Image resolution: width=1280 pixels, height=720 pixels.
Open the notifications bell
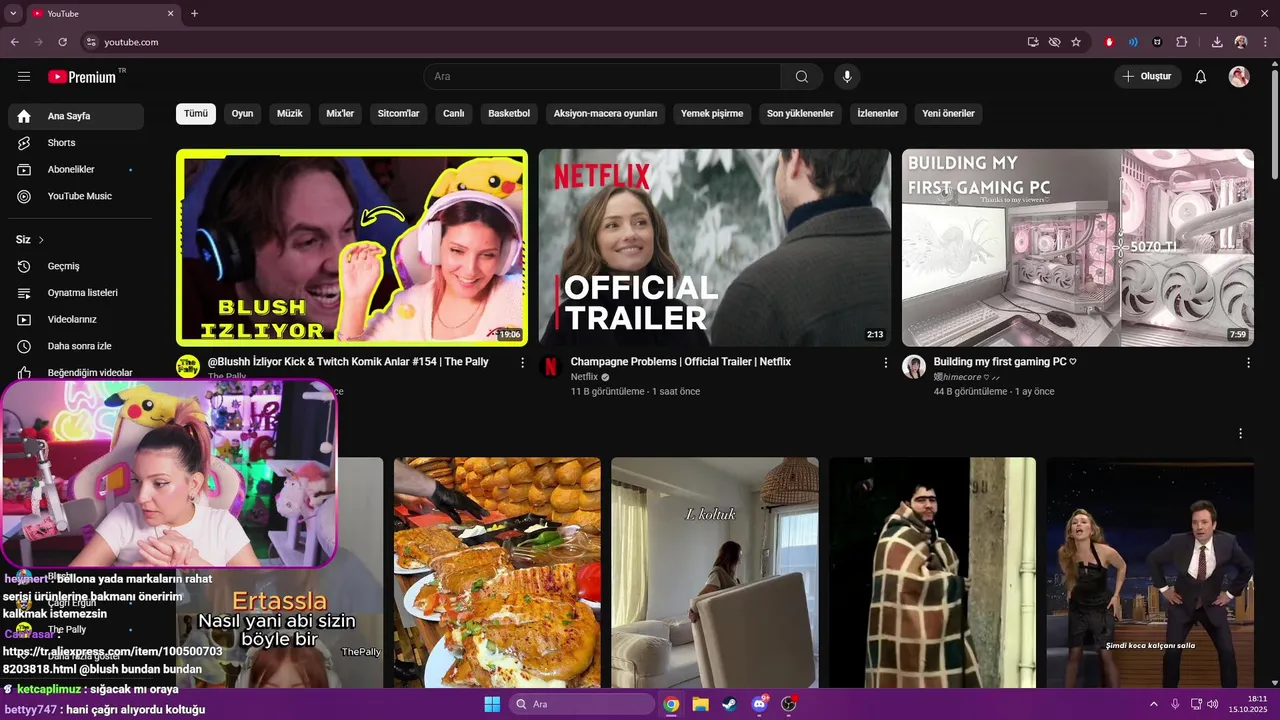click(x=1201, y=77)
